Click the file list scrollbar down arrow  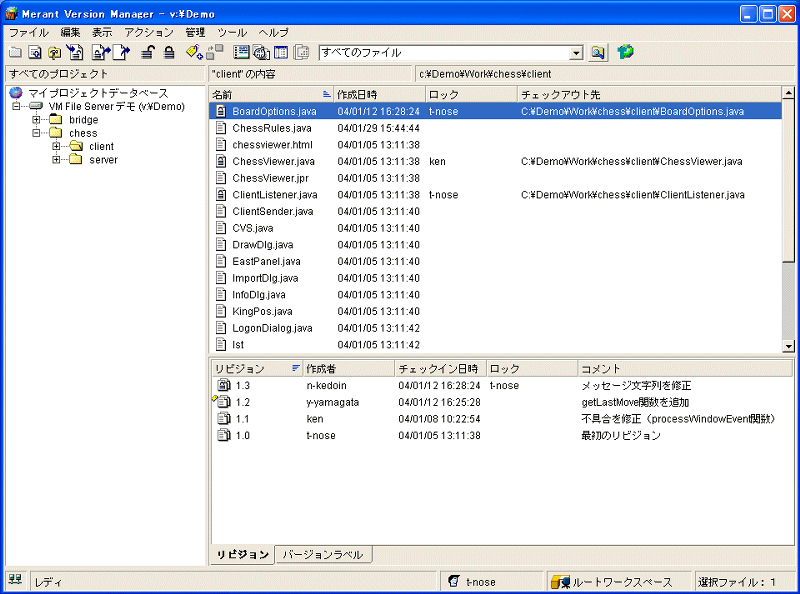click(788, 346)
